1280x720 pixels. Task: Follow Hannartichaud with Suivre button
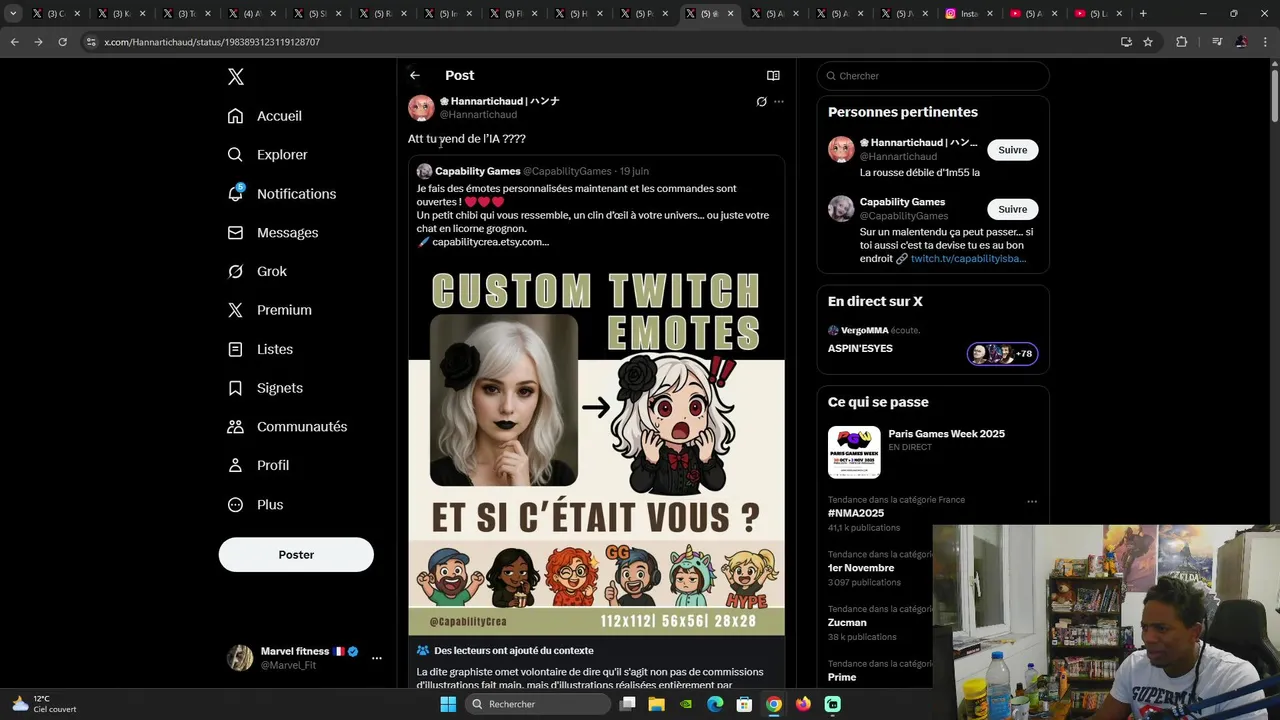pos(1012,150)
